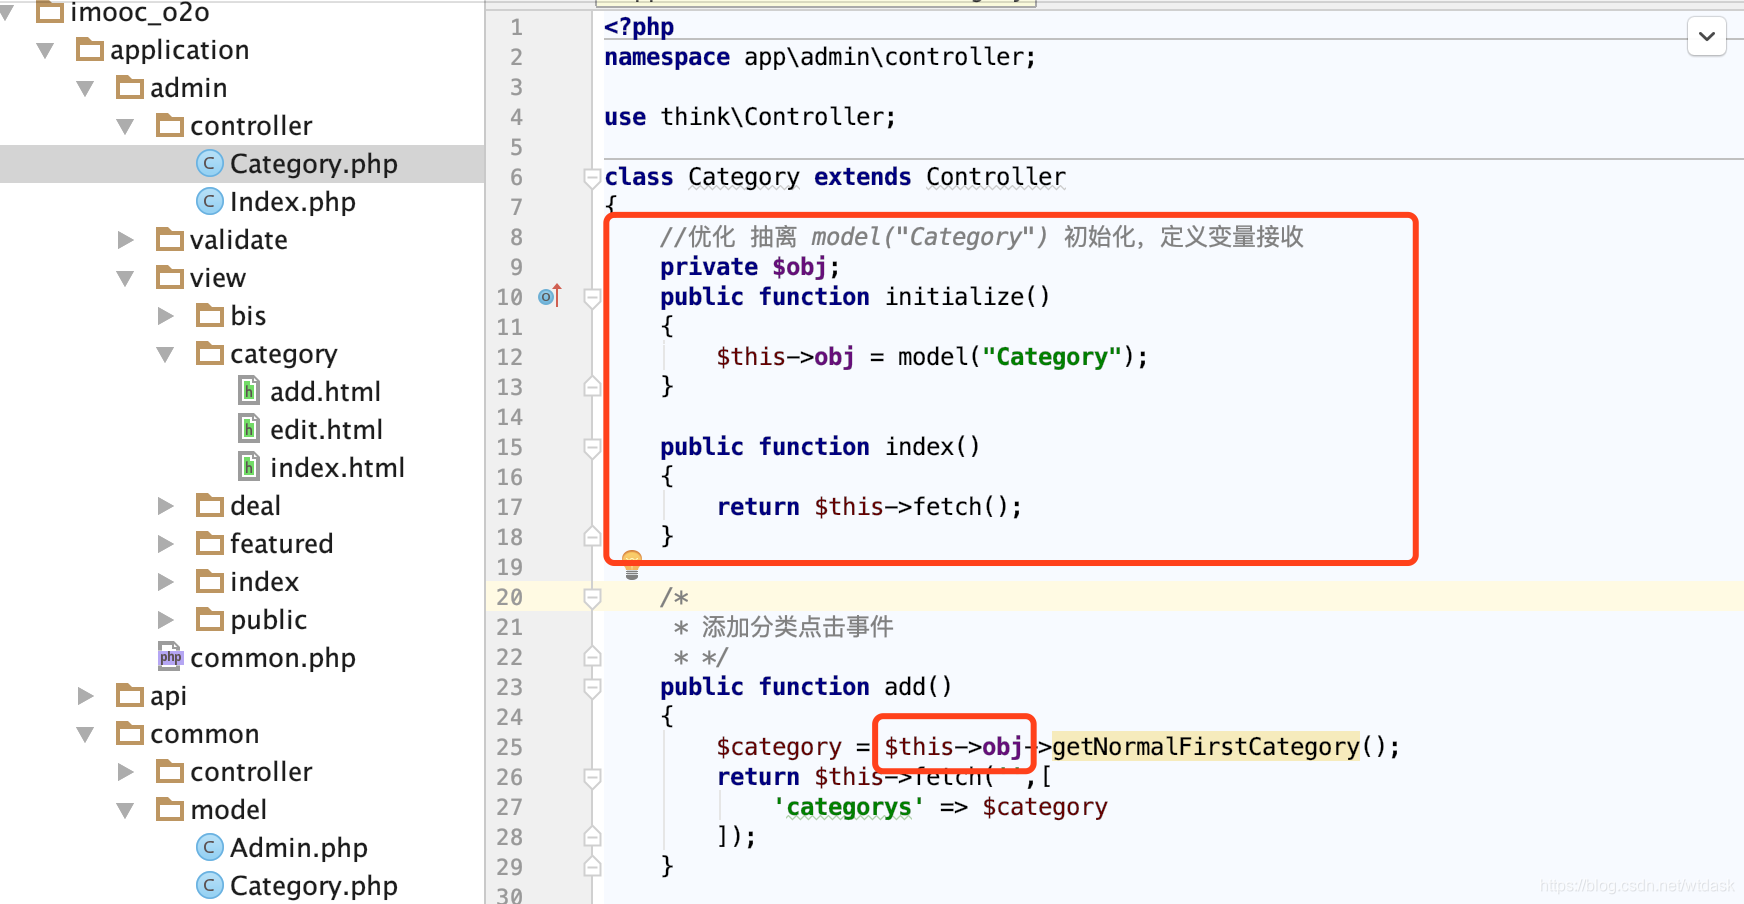Click the Category.php class icon under admin controller
The image size is (1744, 904).
(209, 163)
